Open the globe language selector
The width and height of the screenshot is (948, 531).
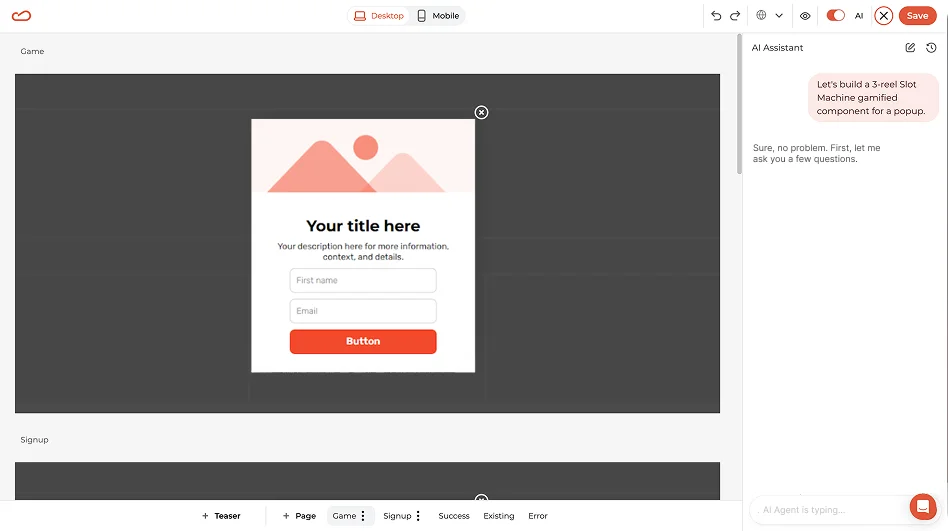768,16
